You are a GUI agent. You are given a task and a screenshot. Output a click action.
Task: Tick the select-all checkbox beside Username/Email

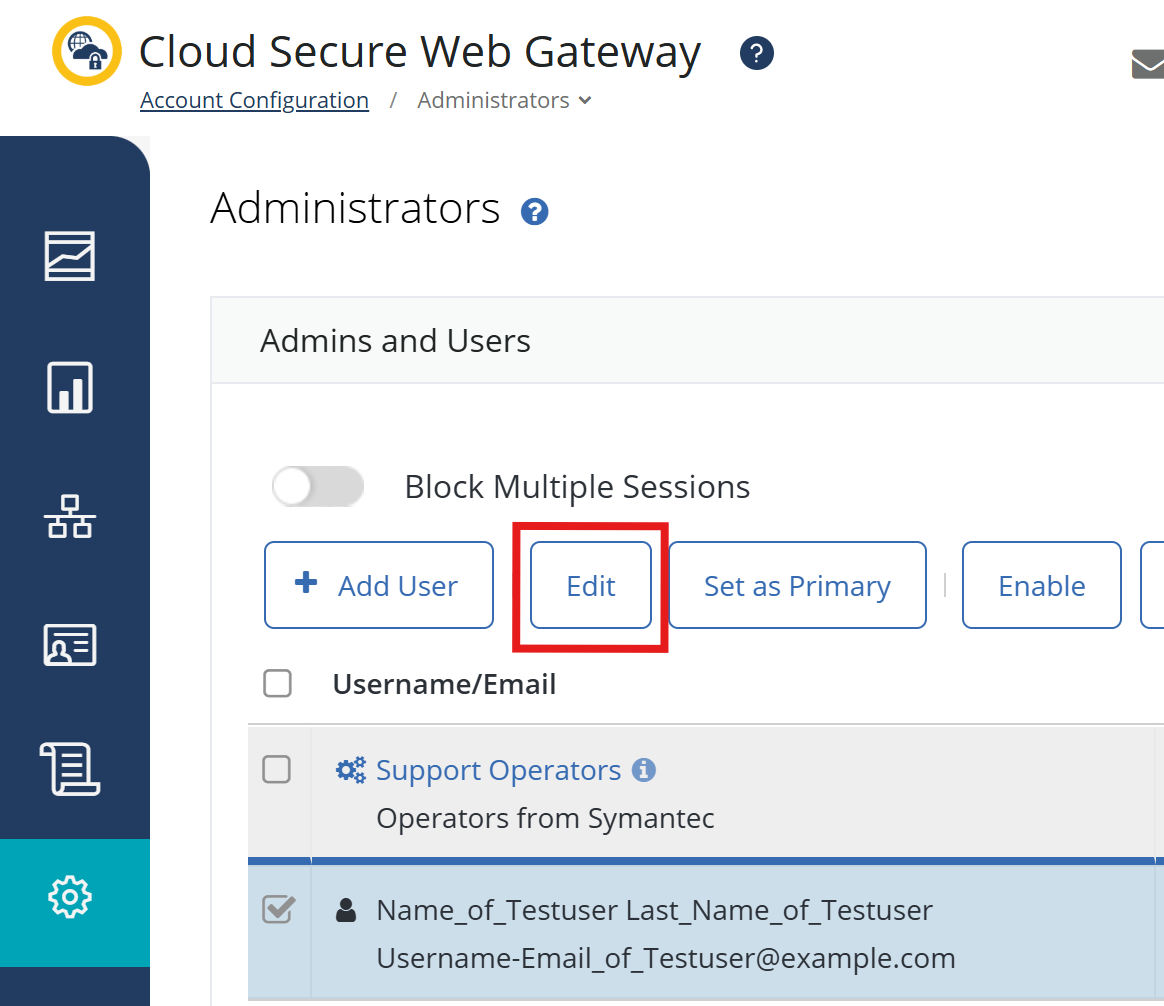277,684
